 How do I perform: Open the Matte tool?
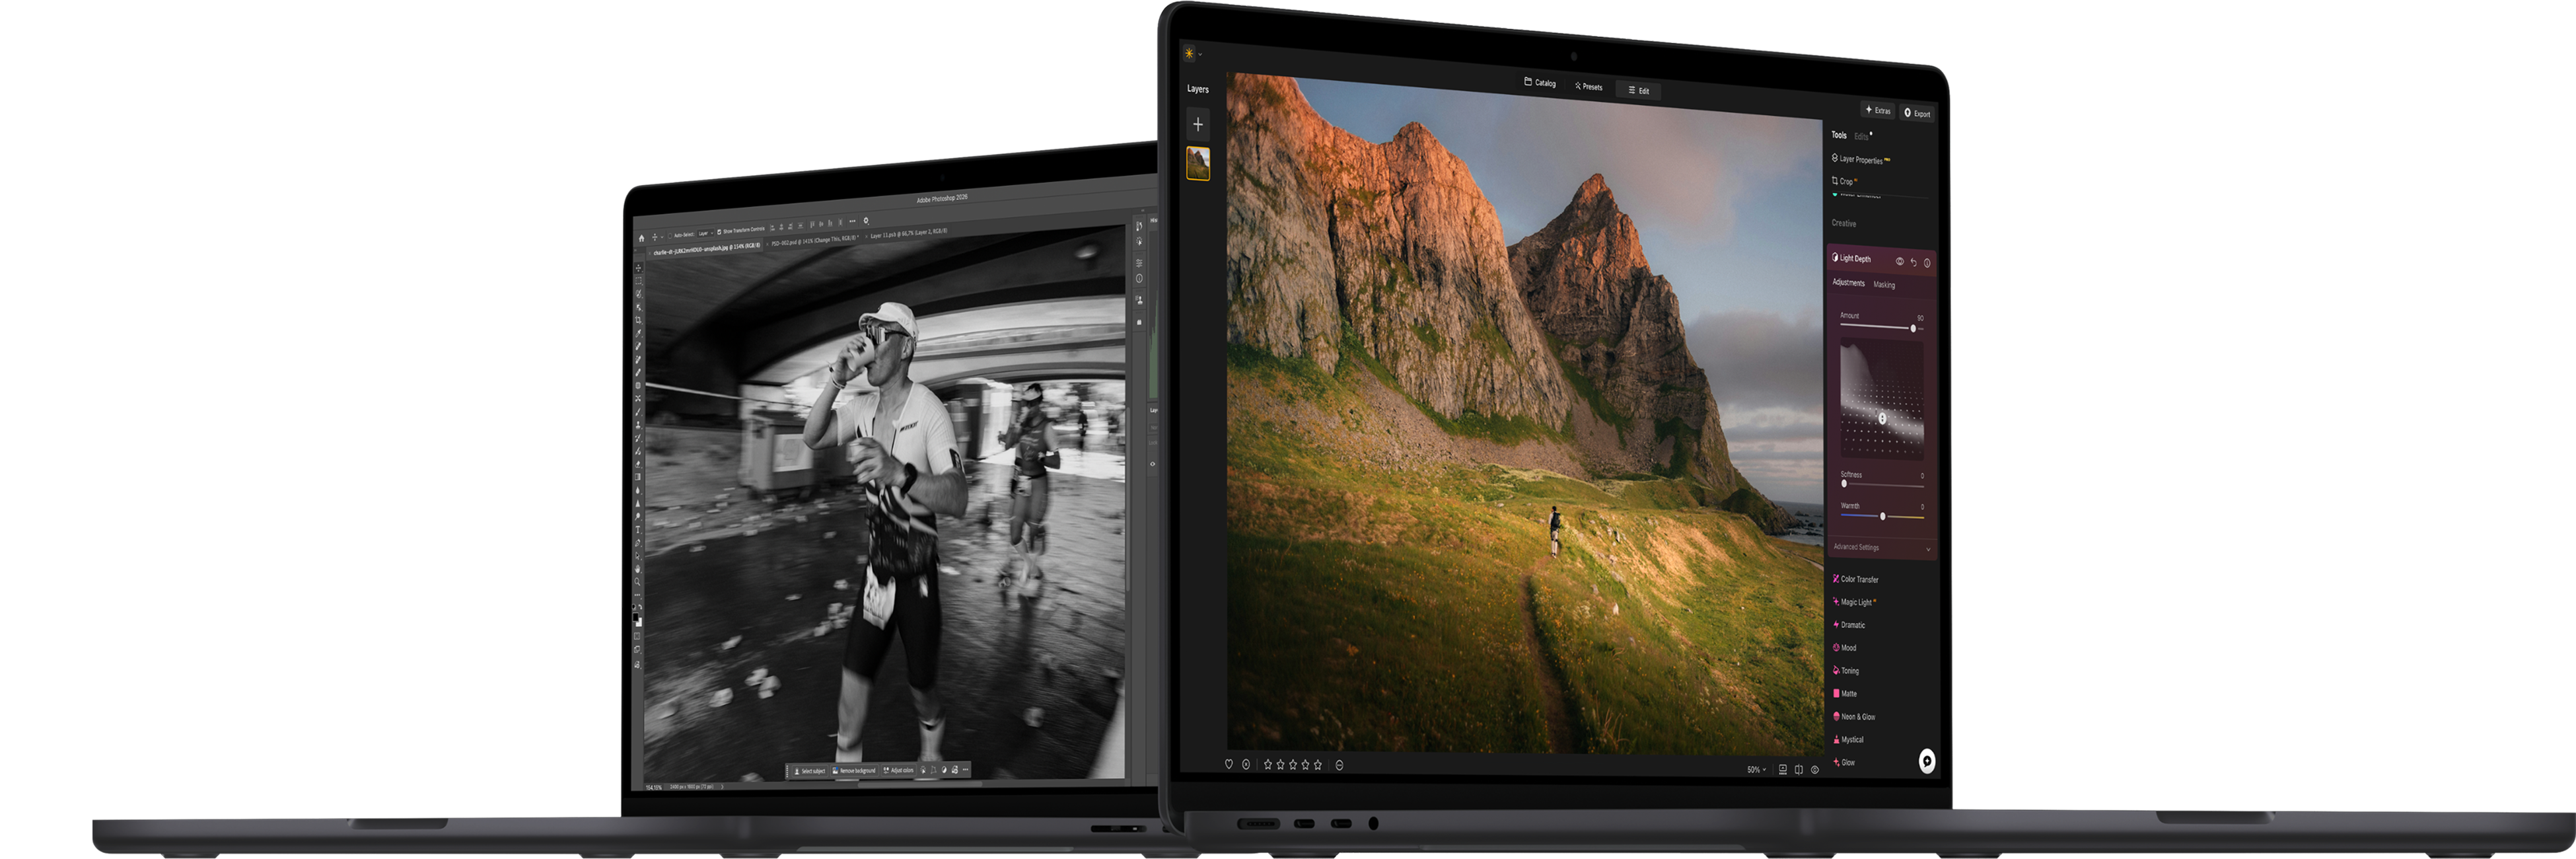pyautogui.click(x=1845, y=694)
